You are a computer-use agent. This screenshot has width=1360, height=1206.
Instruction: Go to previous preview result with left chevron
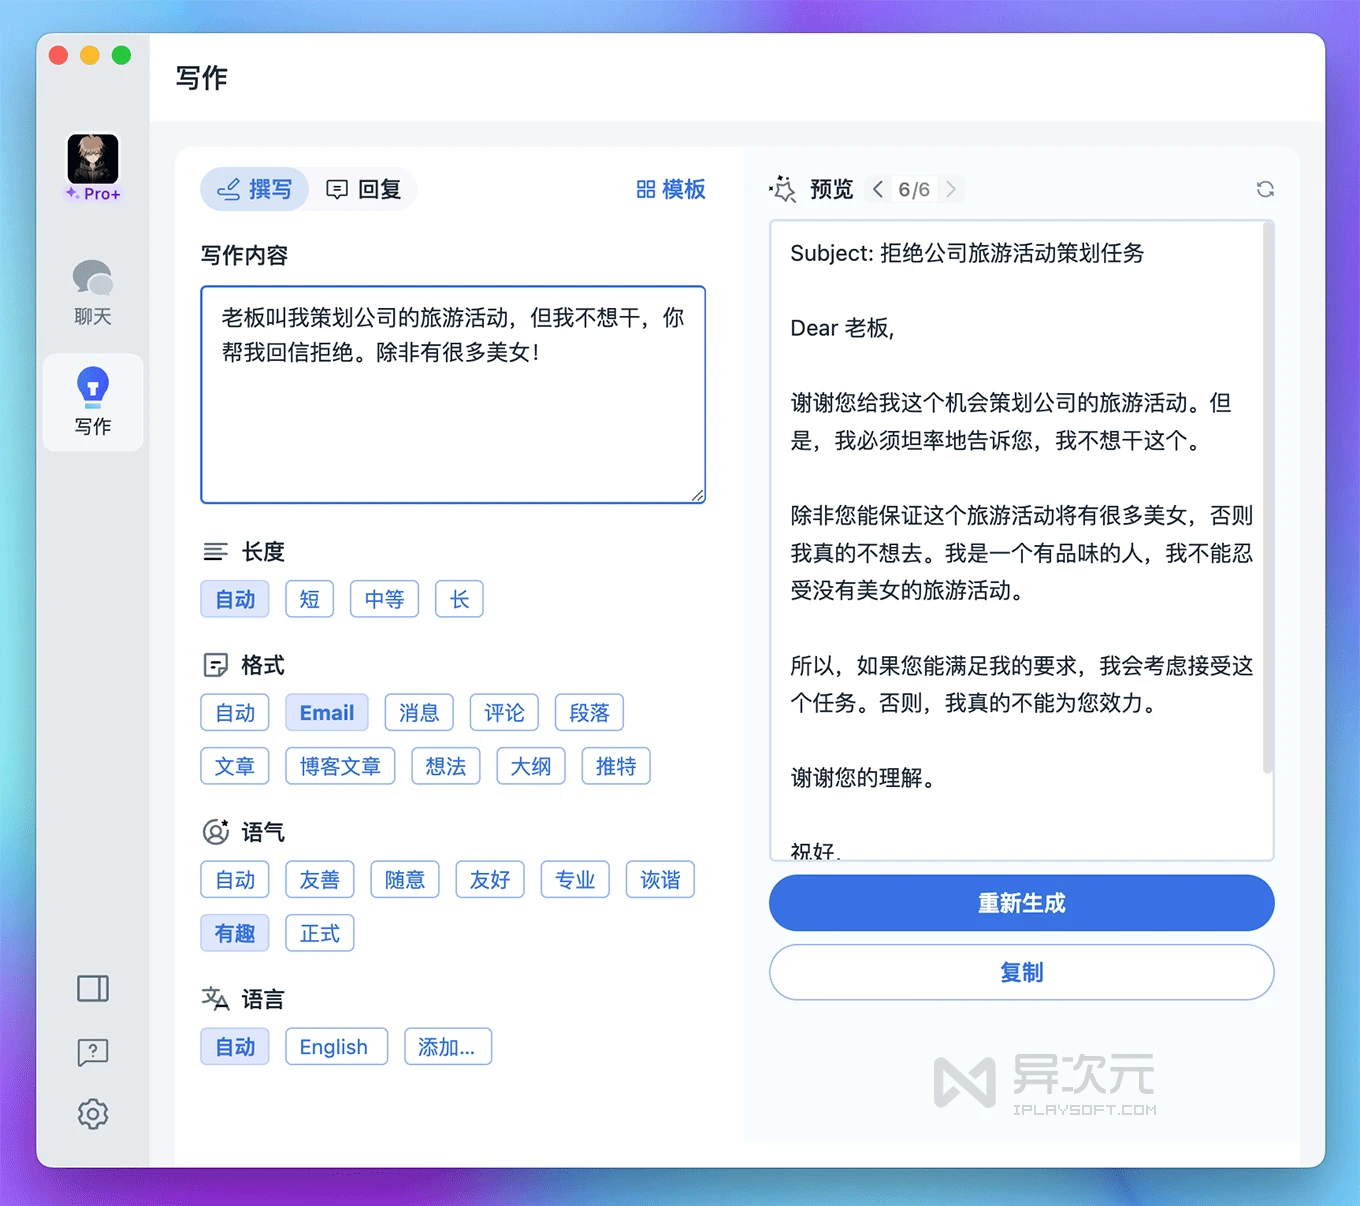878,189
